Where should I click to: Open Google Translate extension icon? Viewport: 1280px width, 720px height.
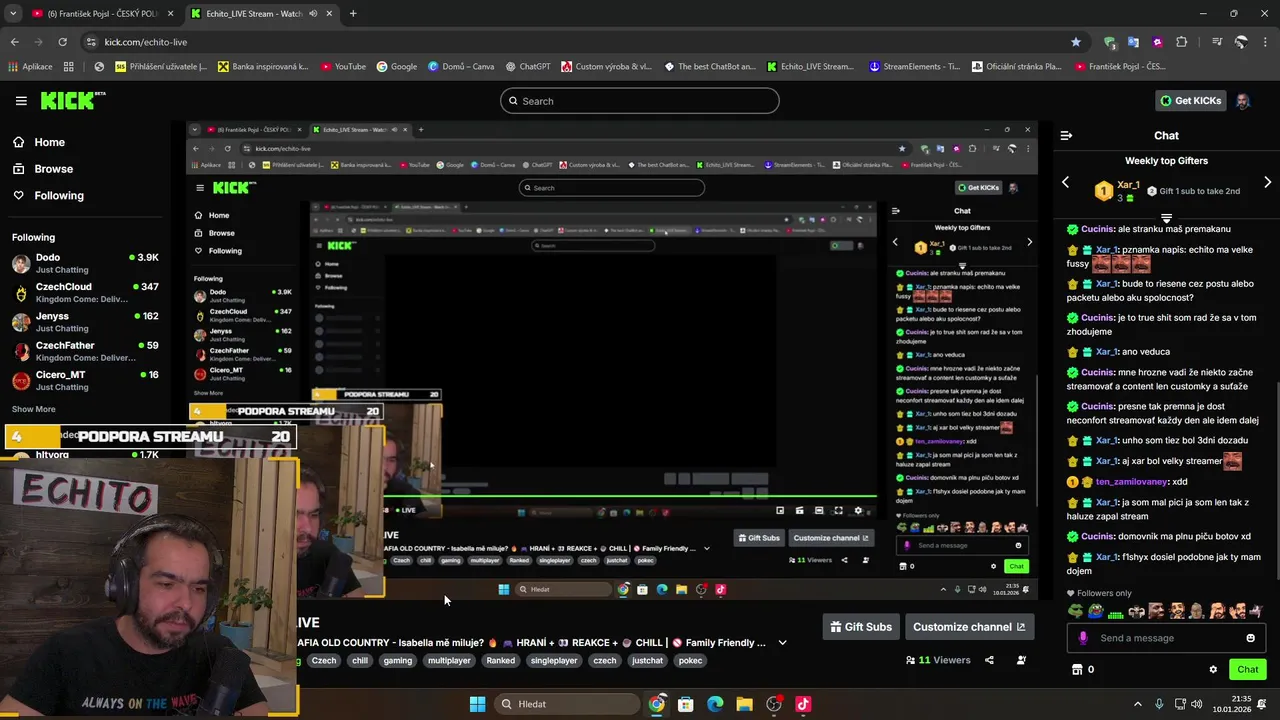1133,42
